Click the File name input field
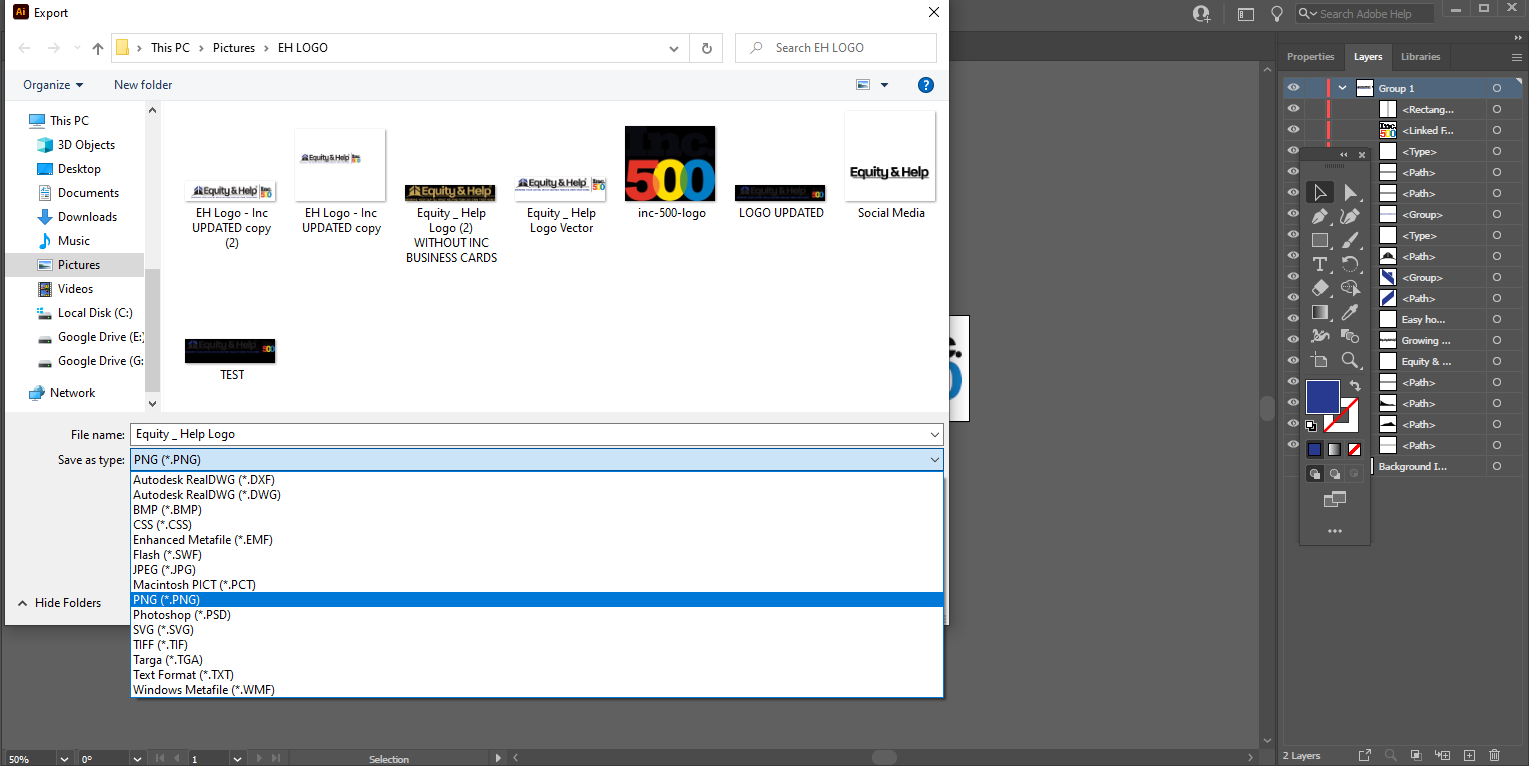The width and height of the screenshot is (1529, 766). pos(529,435)
